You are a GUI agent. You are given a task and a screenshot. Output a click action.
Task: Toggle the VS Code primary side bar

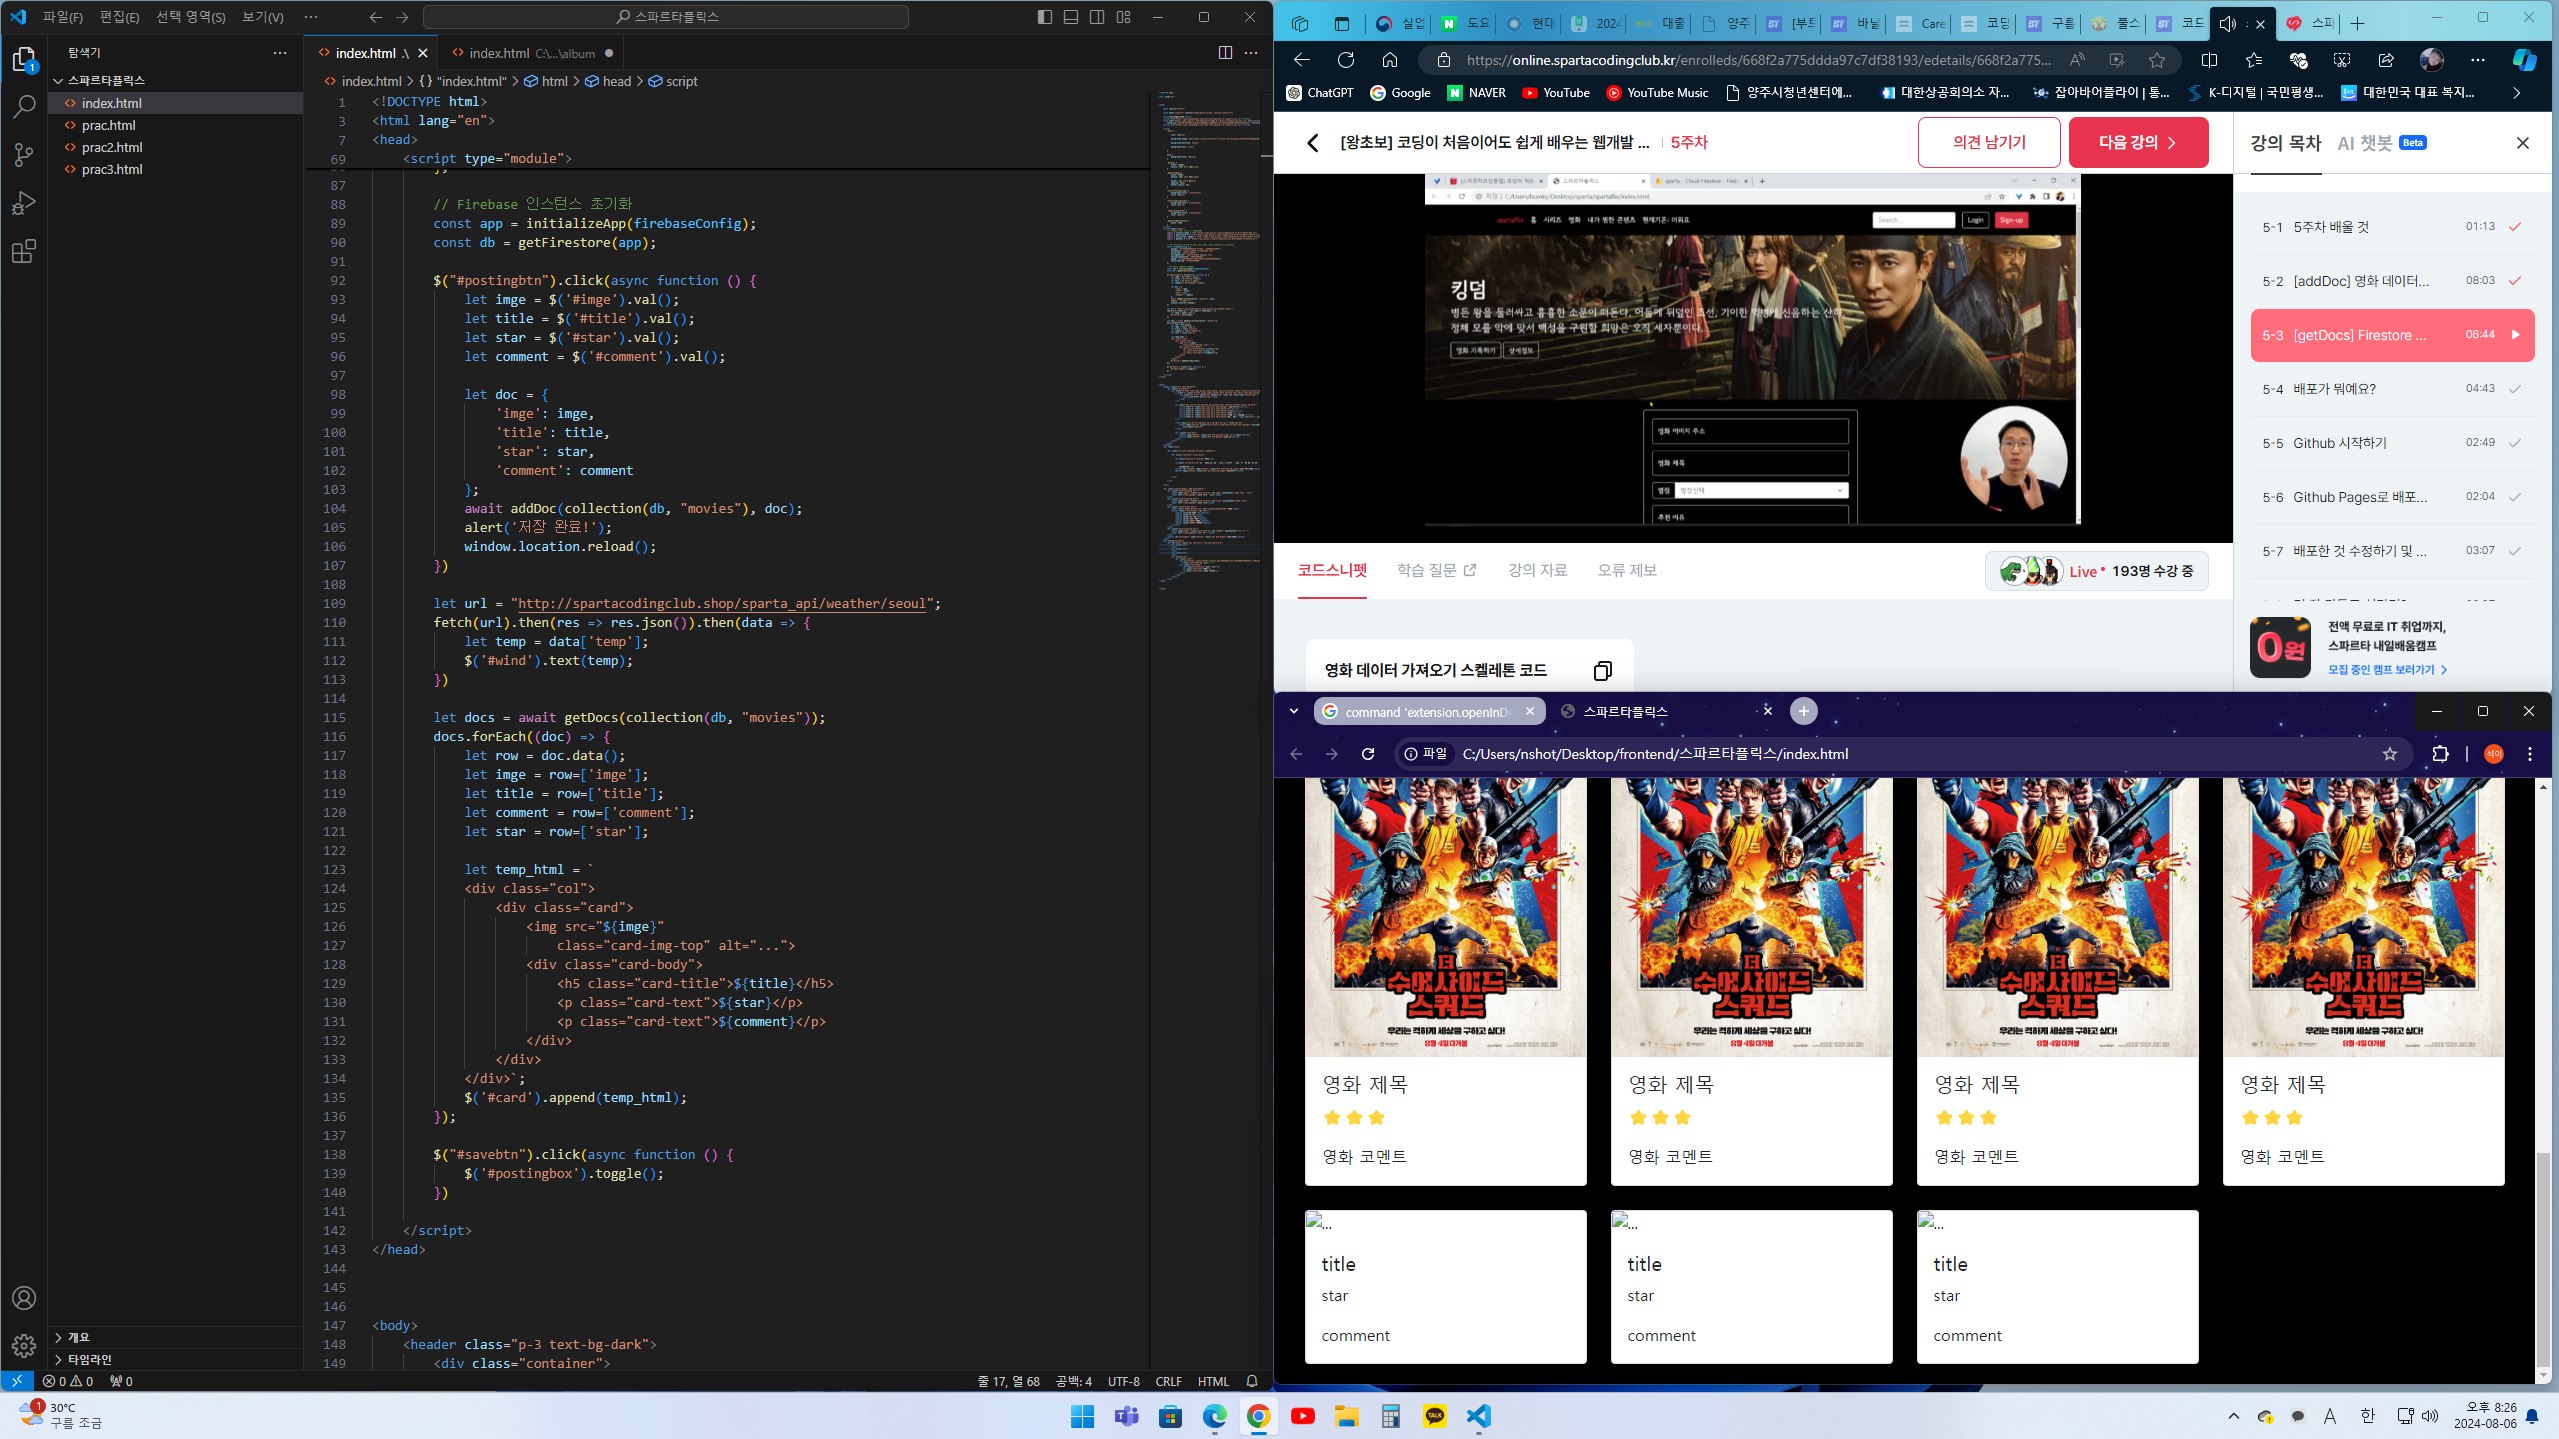click(x=1045, y=17)
